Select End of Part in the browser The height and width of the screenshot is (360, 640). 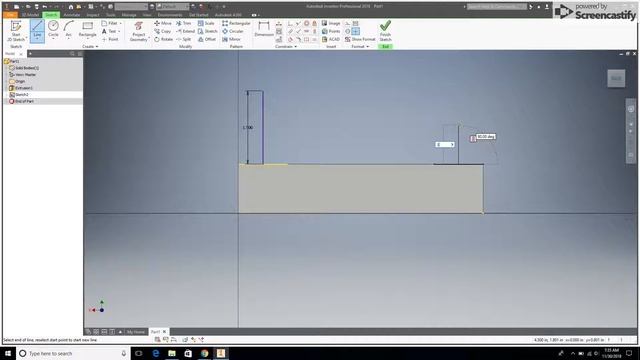pos(22,101)
